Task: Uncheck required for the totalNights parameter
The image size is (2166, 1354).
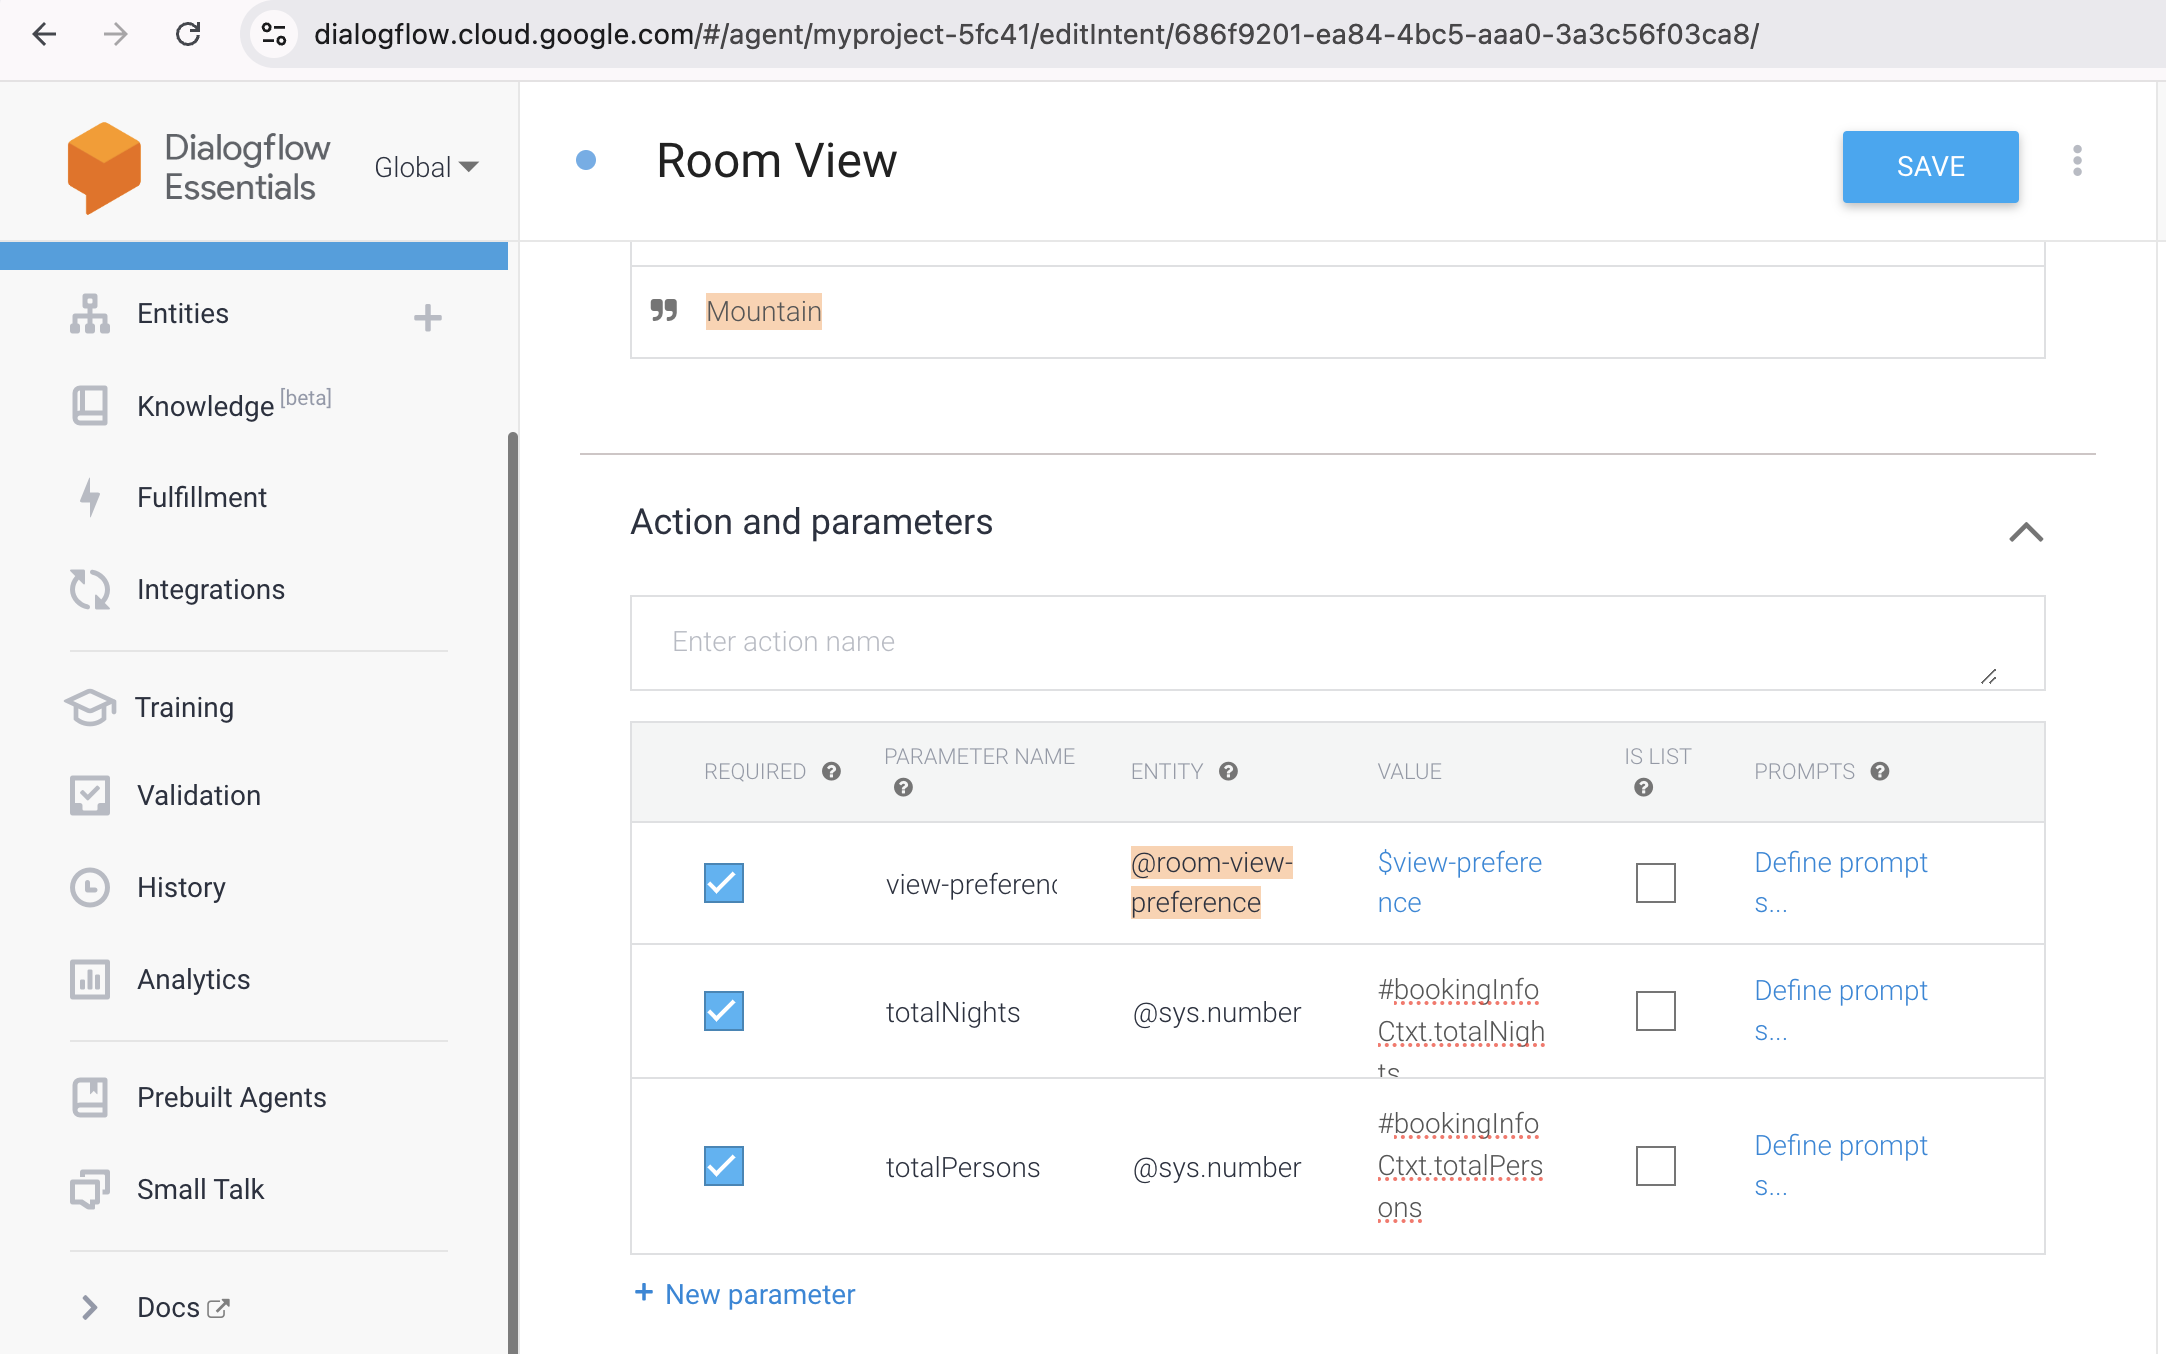Action: coord(723,1011)
